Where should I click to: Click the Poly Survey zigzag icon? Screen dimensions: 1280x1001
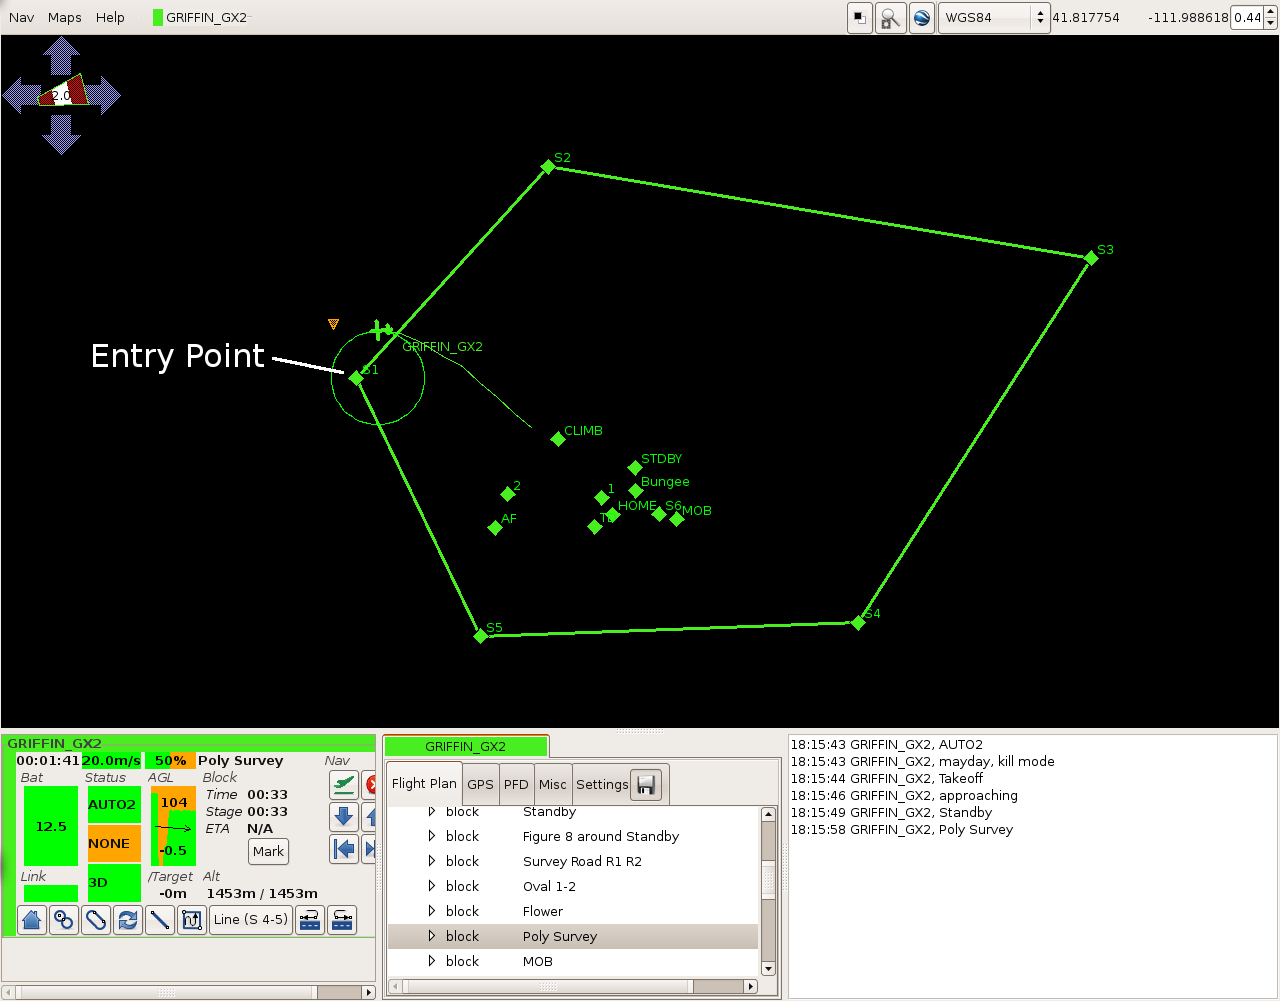pyautogui.click(x=192, y=920)
